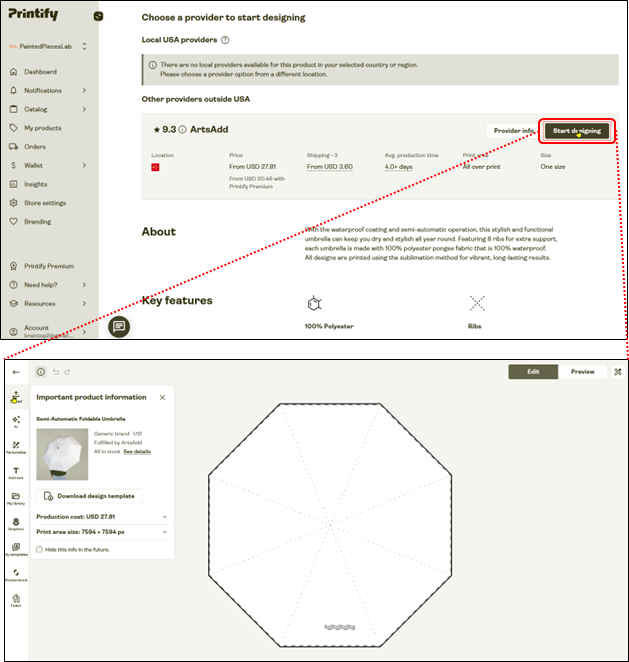
Task: Open the PaintedPiecesLab store switcher
Action: tap(48, 46)
